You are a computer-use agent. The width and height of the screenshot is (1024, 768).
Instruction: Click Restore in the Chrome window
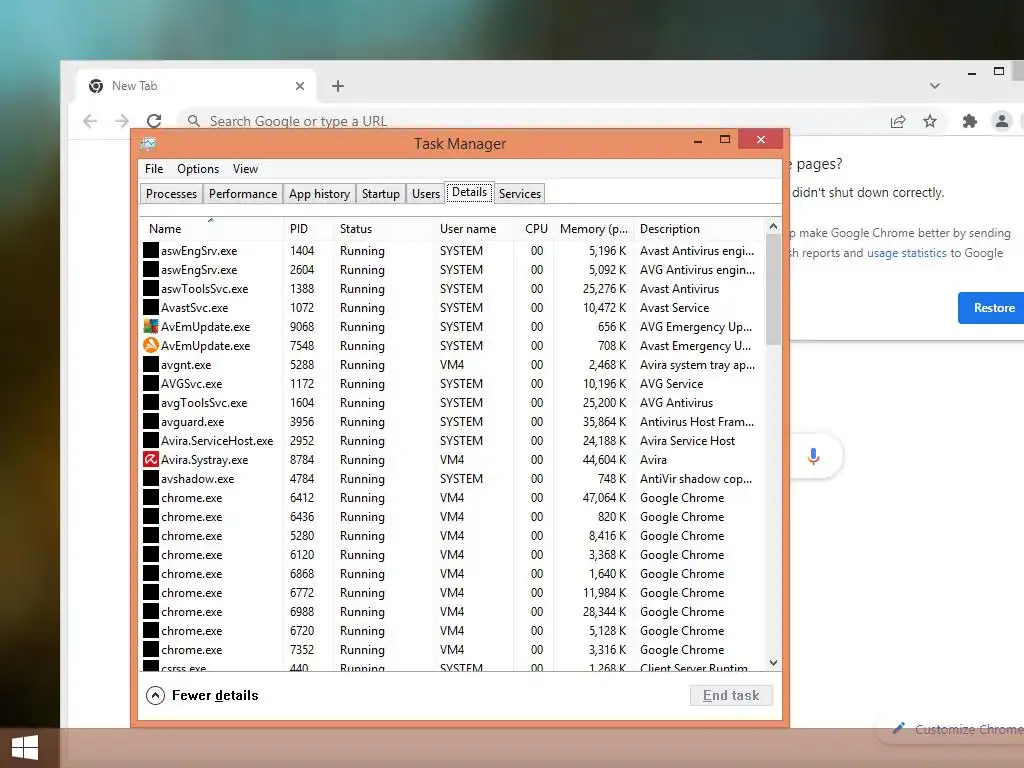[x=992, y=308]
